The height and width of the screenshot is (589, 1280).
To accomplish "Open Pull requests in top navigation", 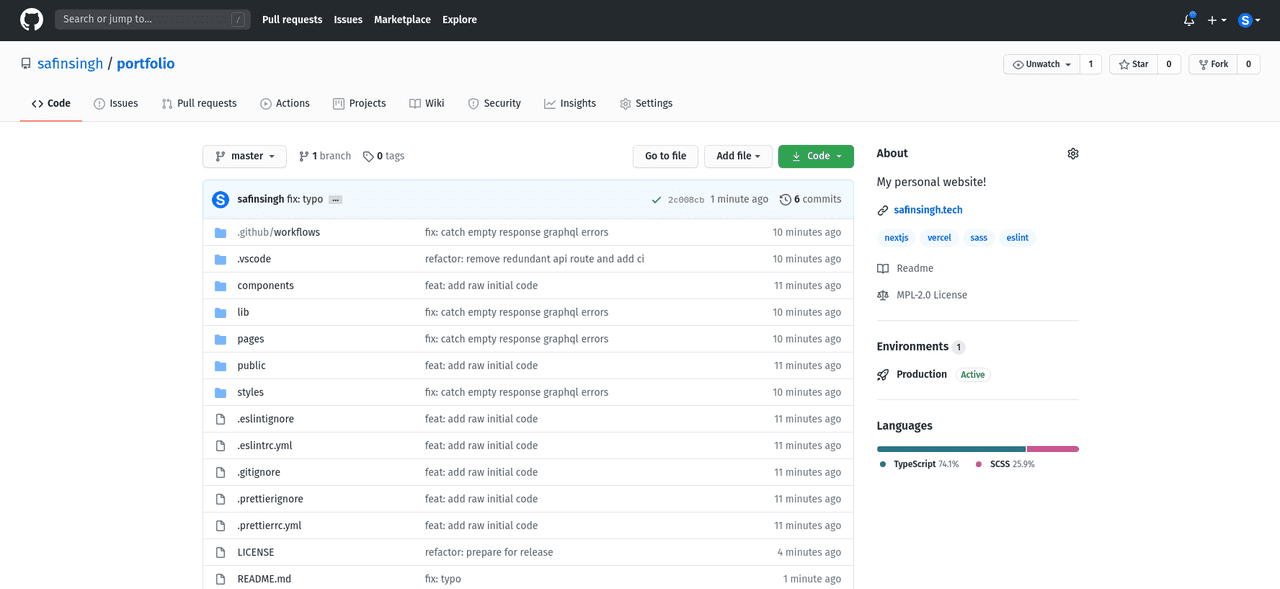I will pyautogui.click(x=292, y=19).
